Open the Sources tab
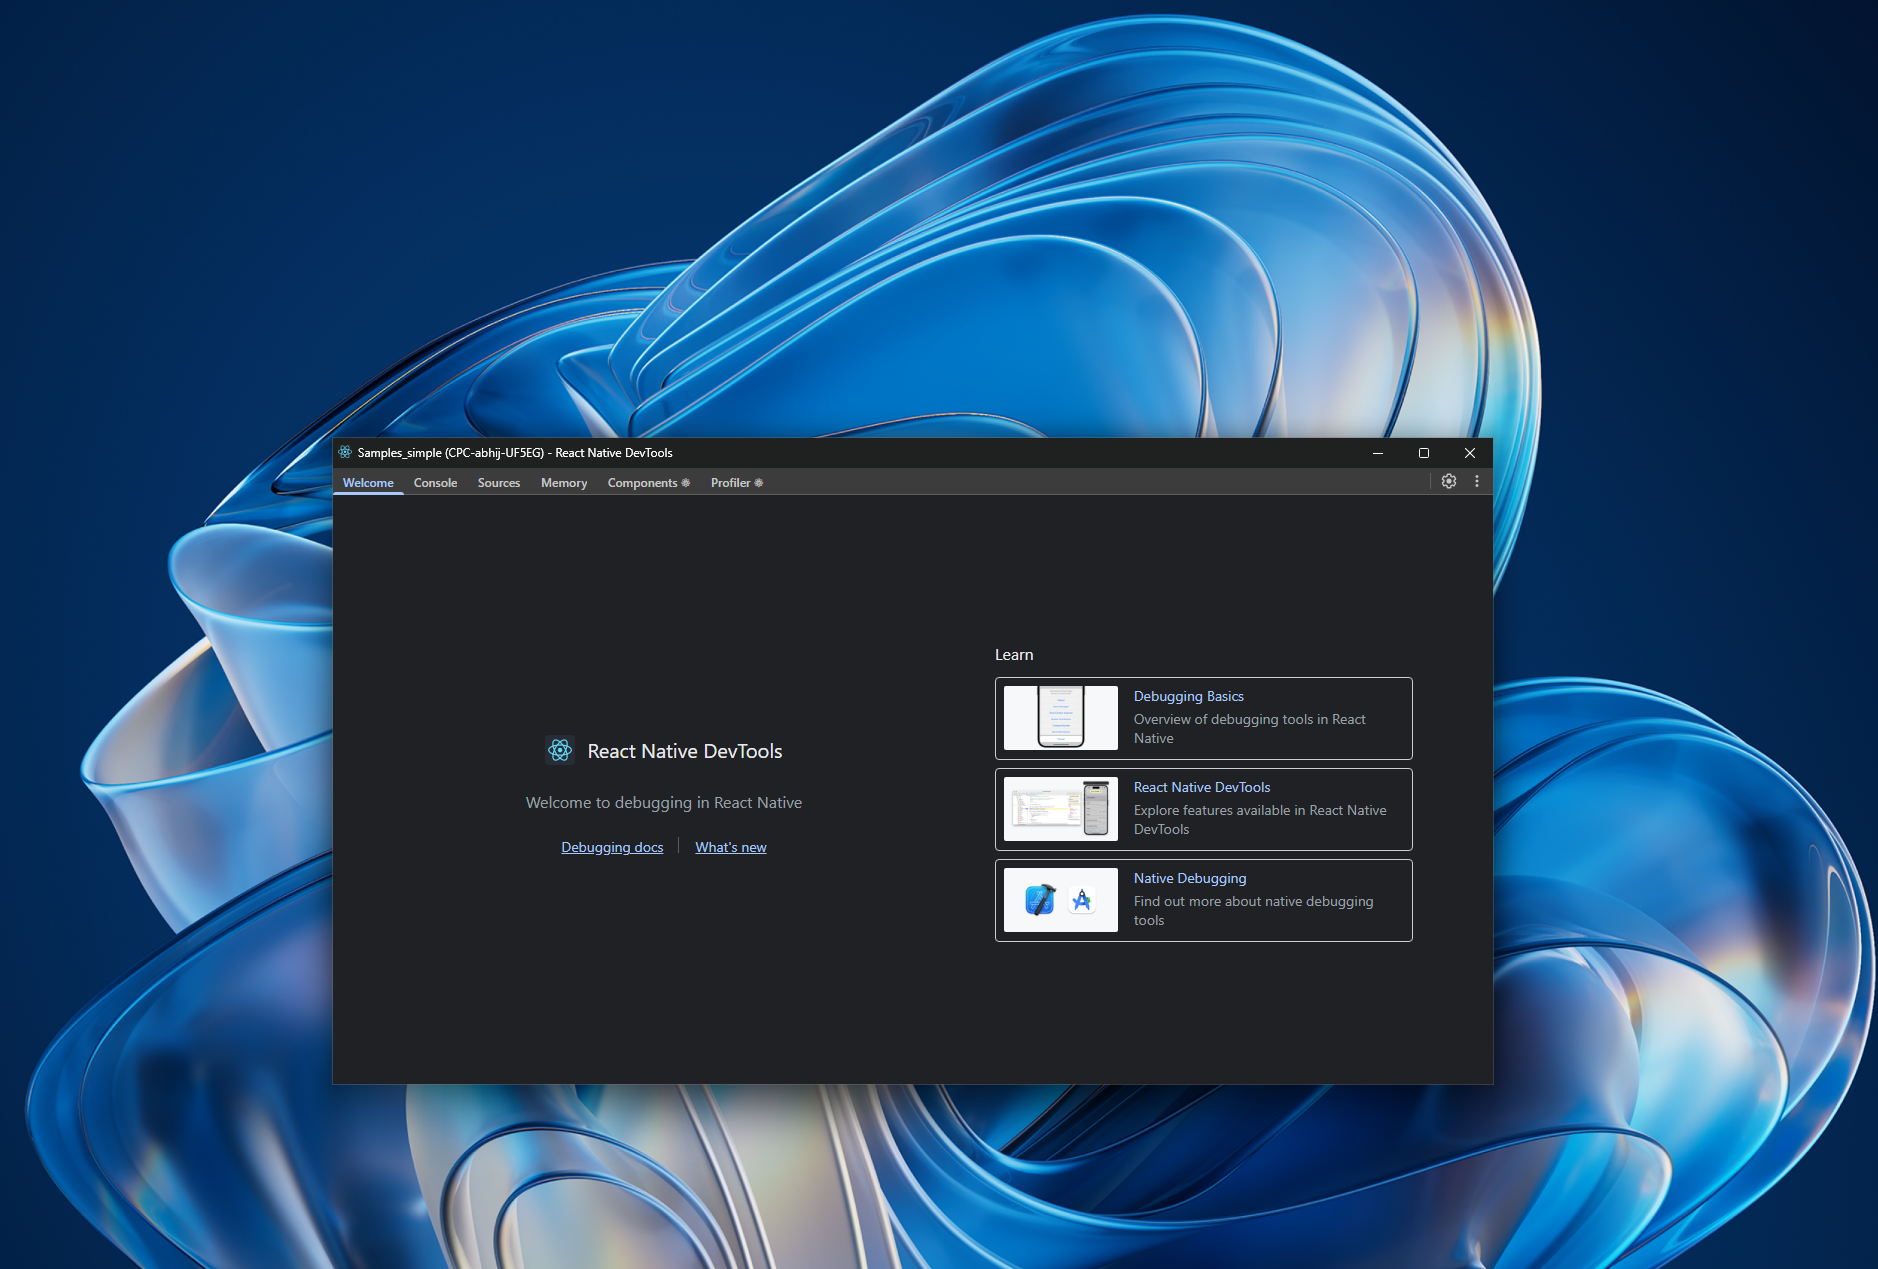 click(498, 483)
